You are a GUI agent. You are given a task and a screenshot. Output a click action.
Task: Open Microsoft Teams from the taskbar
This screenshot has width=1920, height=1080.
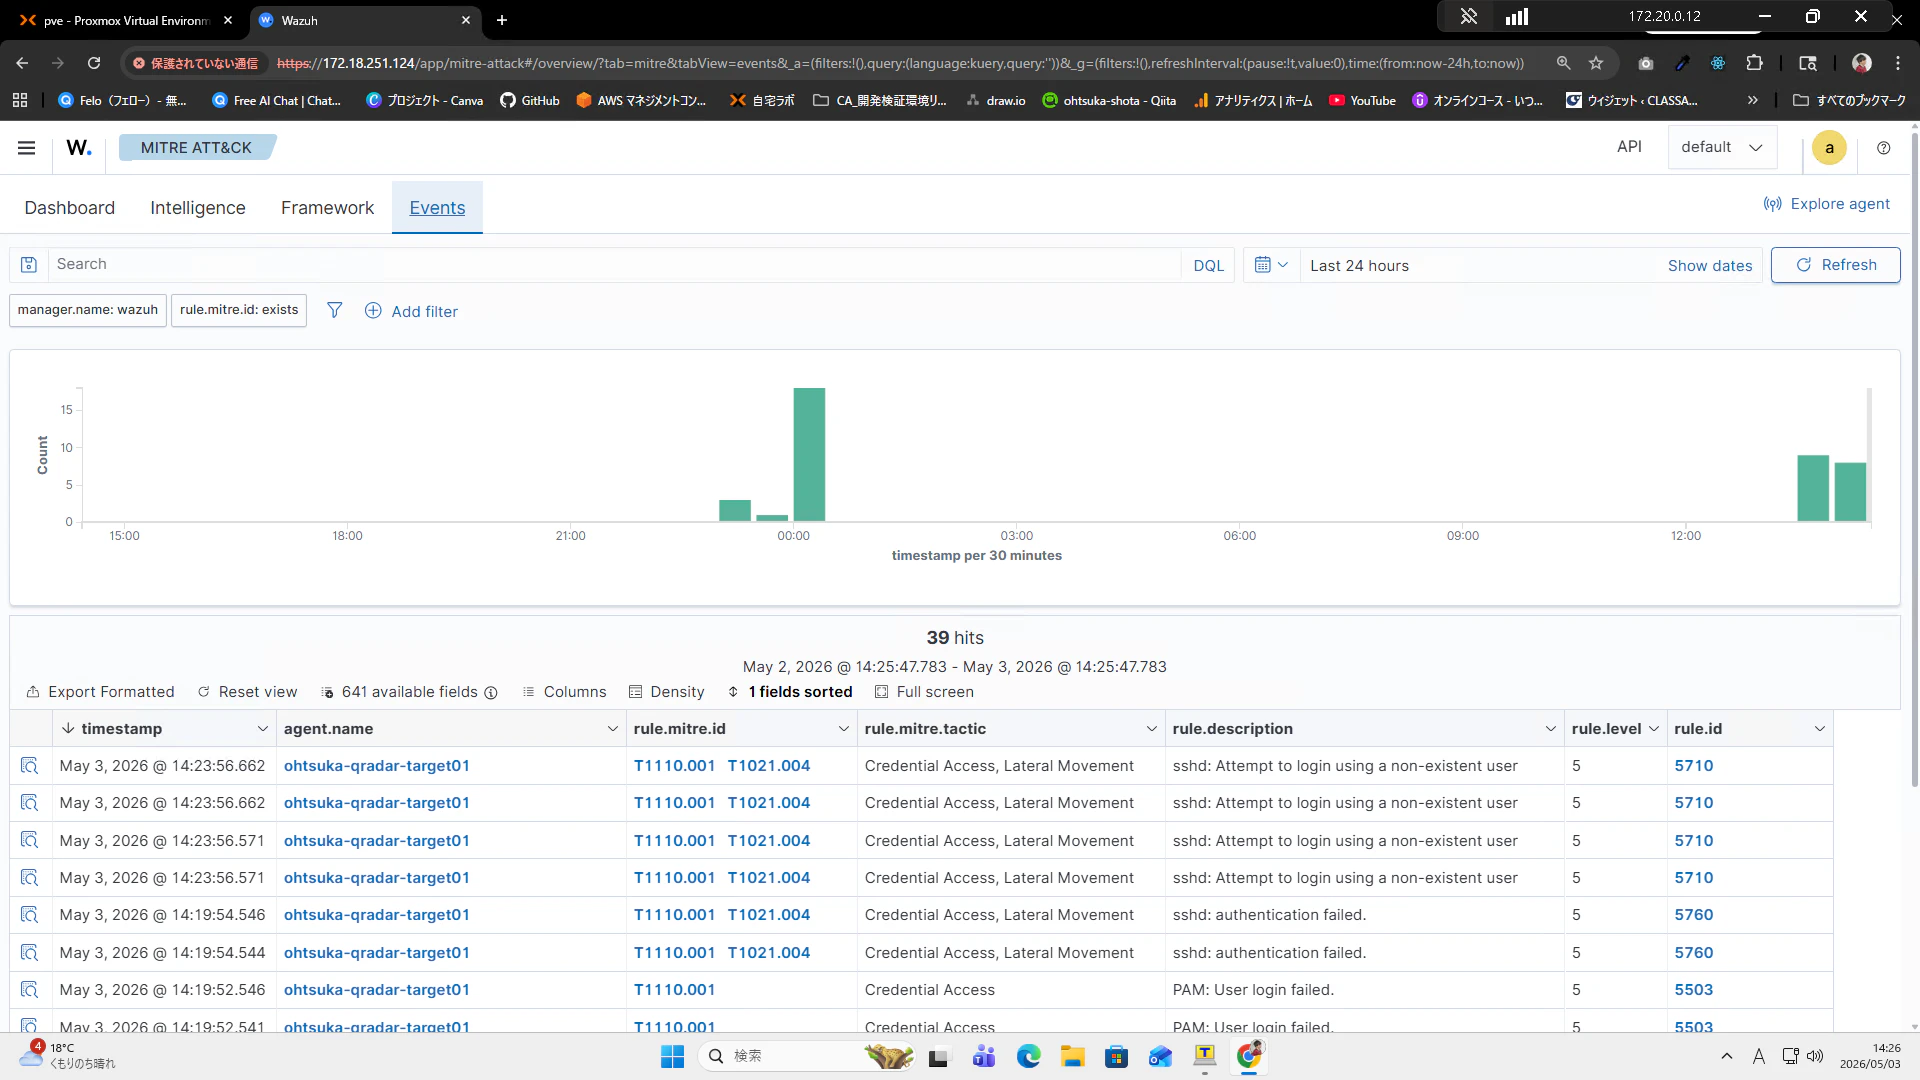[x=984, y=1056]
